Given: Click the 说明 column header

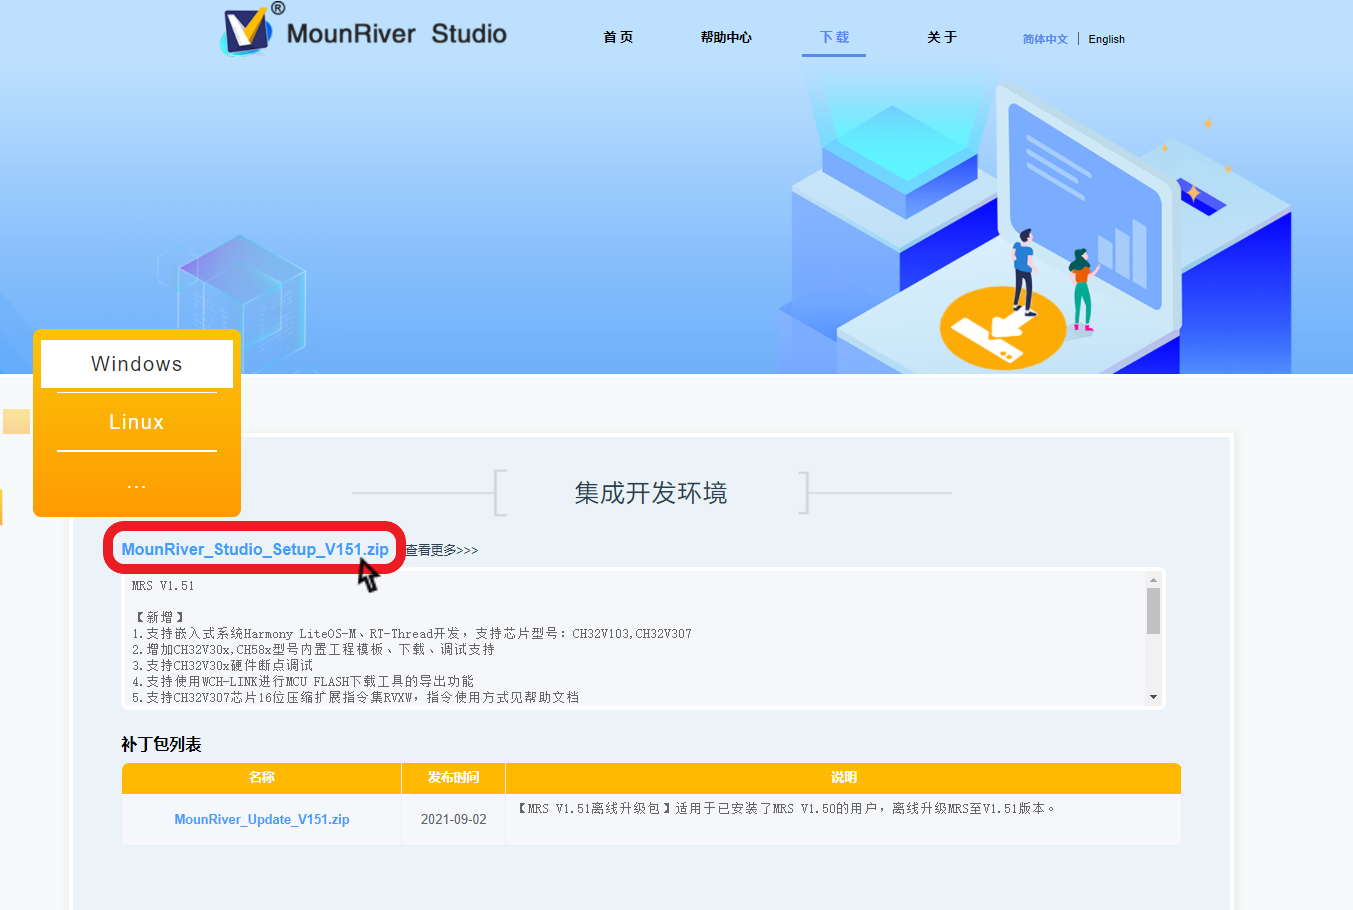Looking at the screenshot, I should pos(844,777).
